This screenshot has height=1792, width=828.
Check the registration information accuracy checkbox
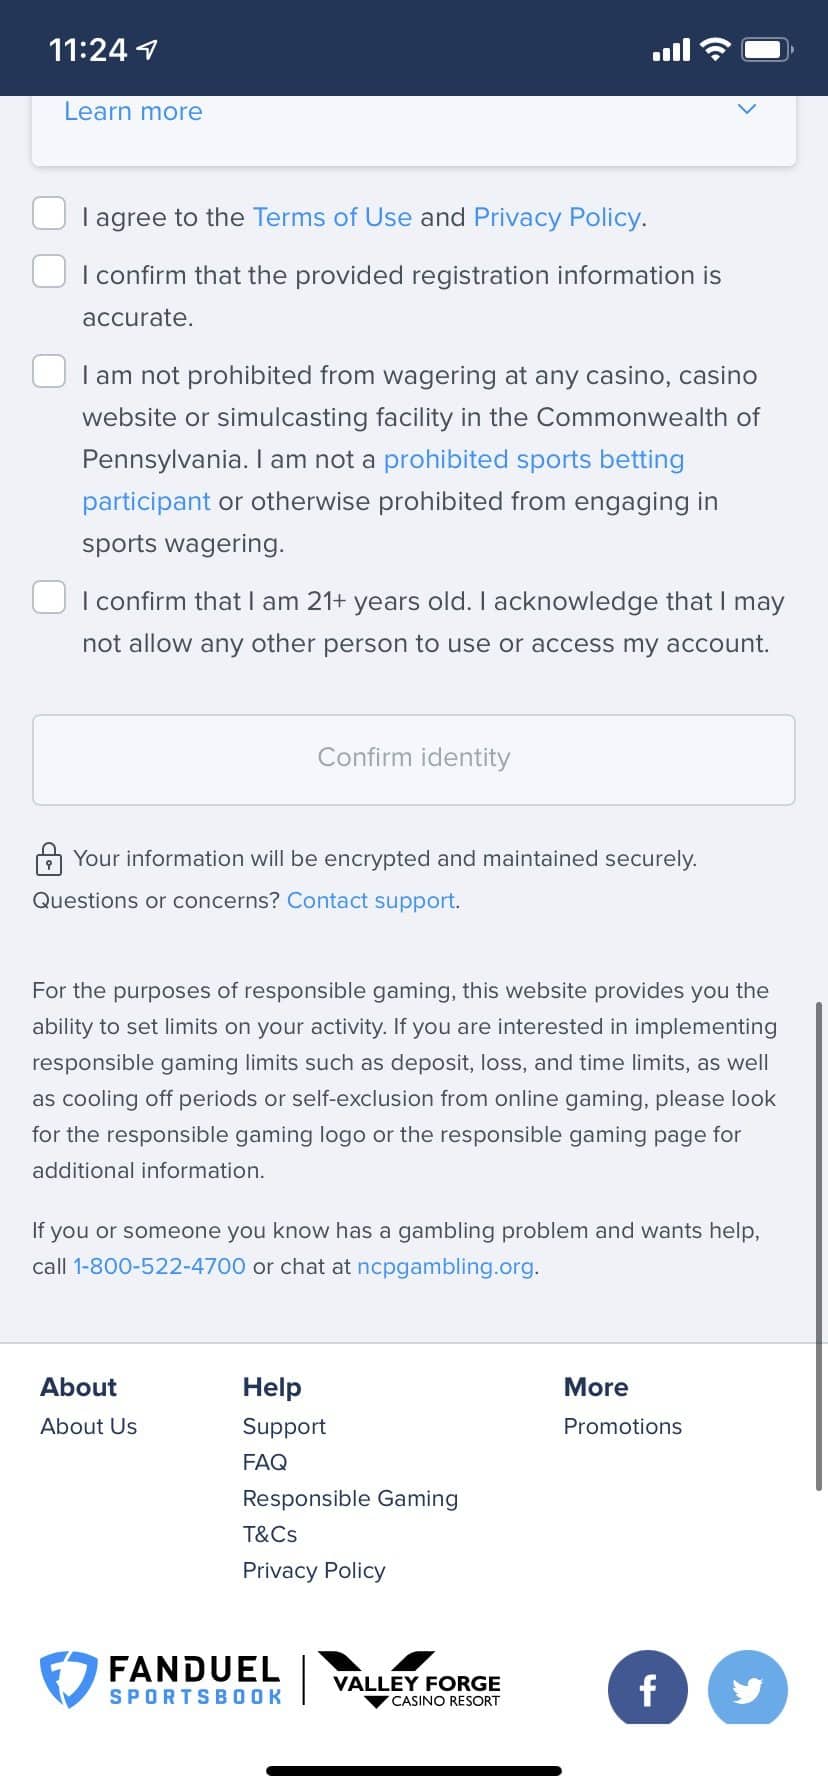[48, 271]
